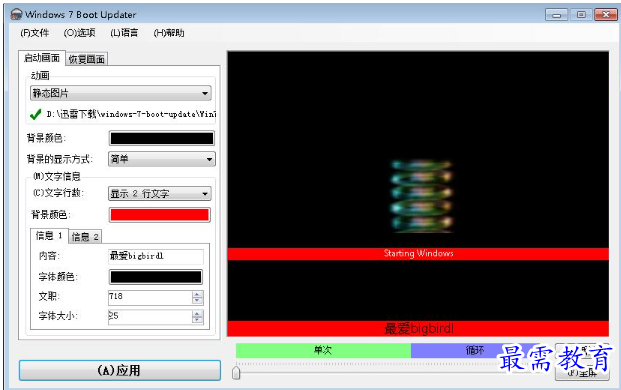Click the blue 循环 playback segment
Viewport: 621px width, 390px height.
point(474,350)
